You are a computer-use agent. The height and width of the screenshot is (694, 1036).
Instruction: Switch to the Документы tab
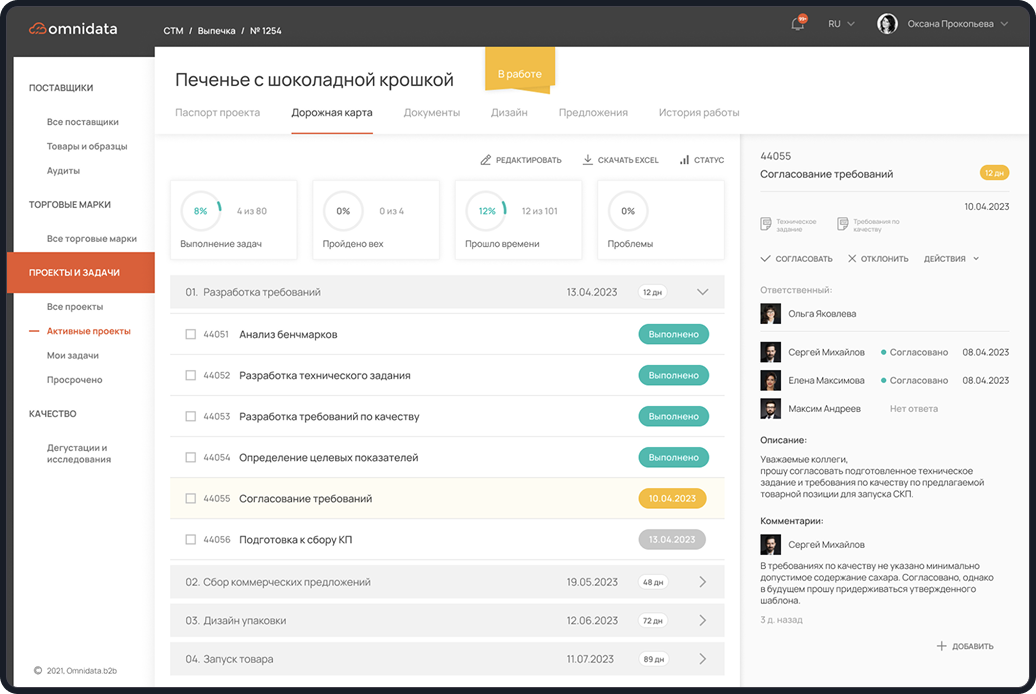[x=432, y=113]
